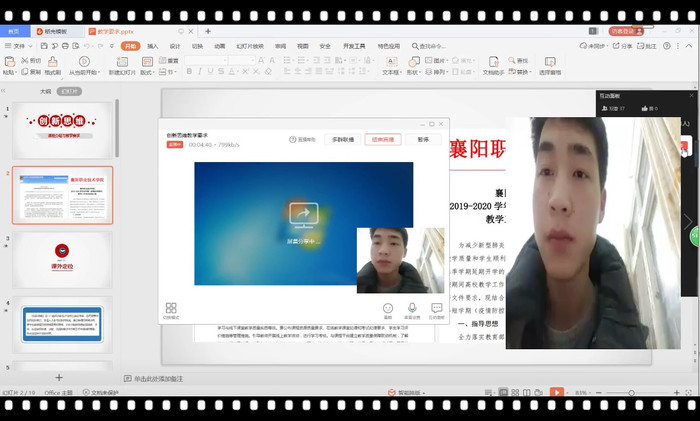Expand the Shapes dropdown
The height and width of the screenshot is (421, 700).
[x=413, y=72]
